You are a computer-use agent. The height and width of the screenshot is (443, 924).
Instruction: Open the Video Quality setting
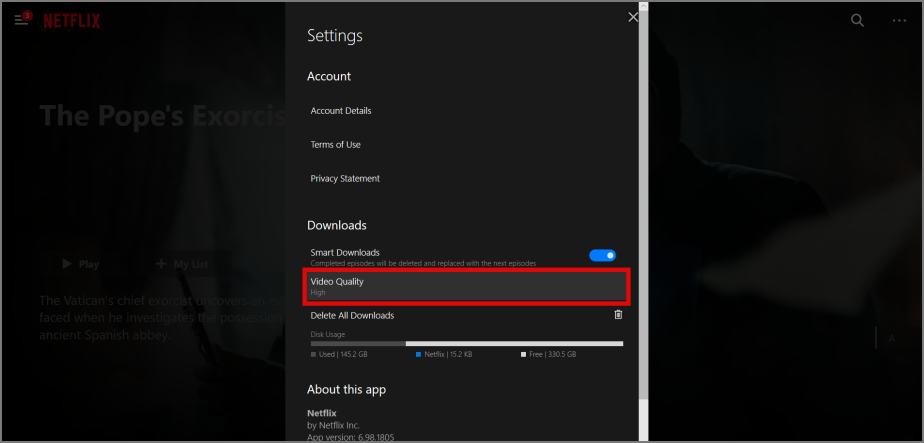(x=467, y=286)
